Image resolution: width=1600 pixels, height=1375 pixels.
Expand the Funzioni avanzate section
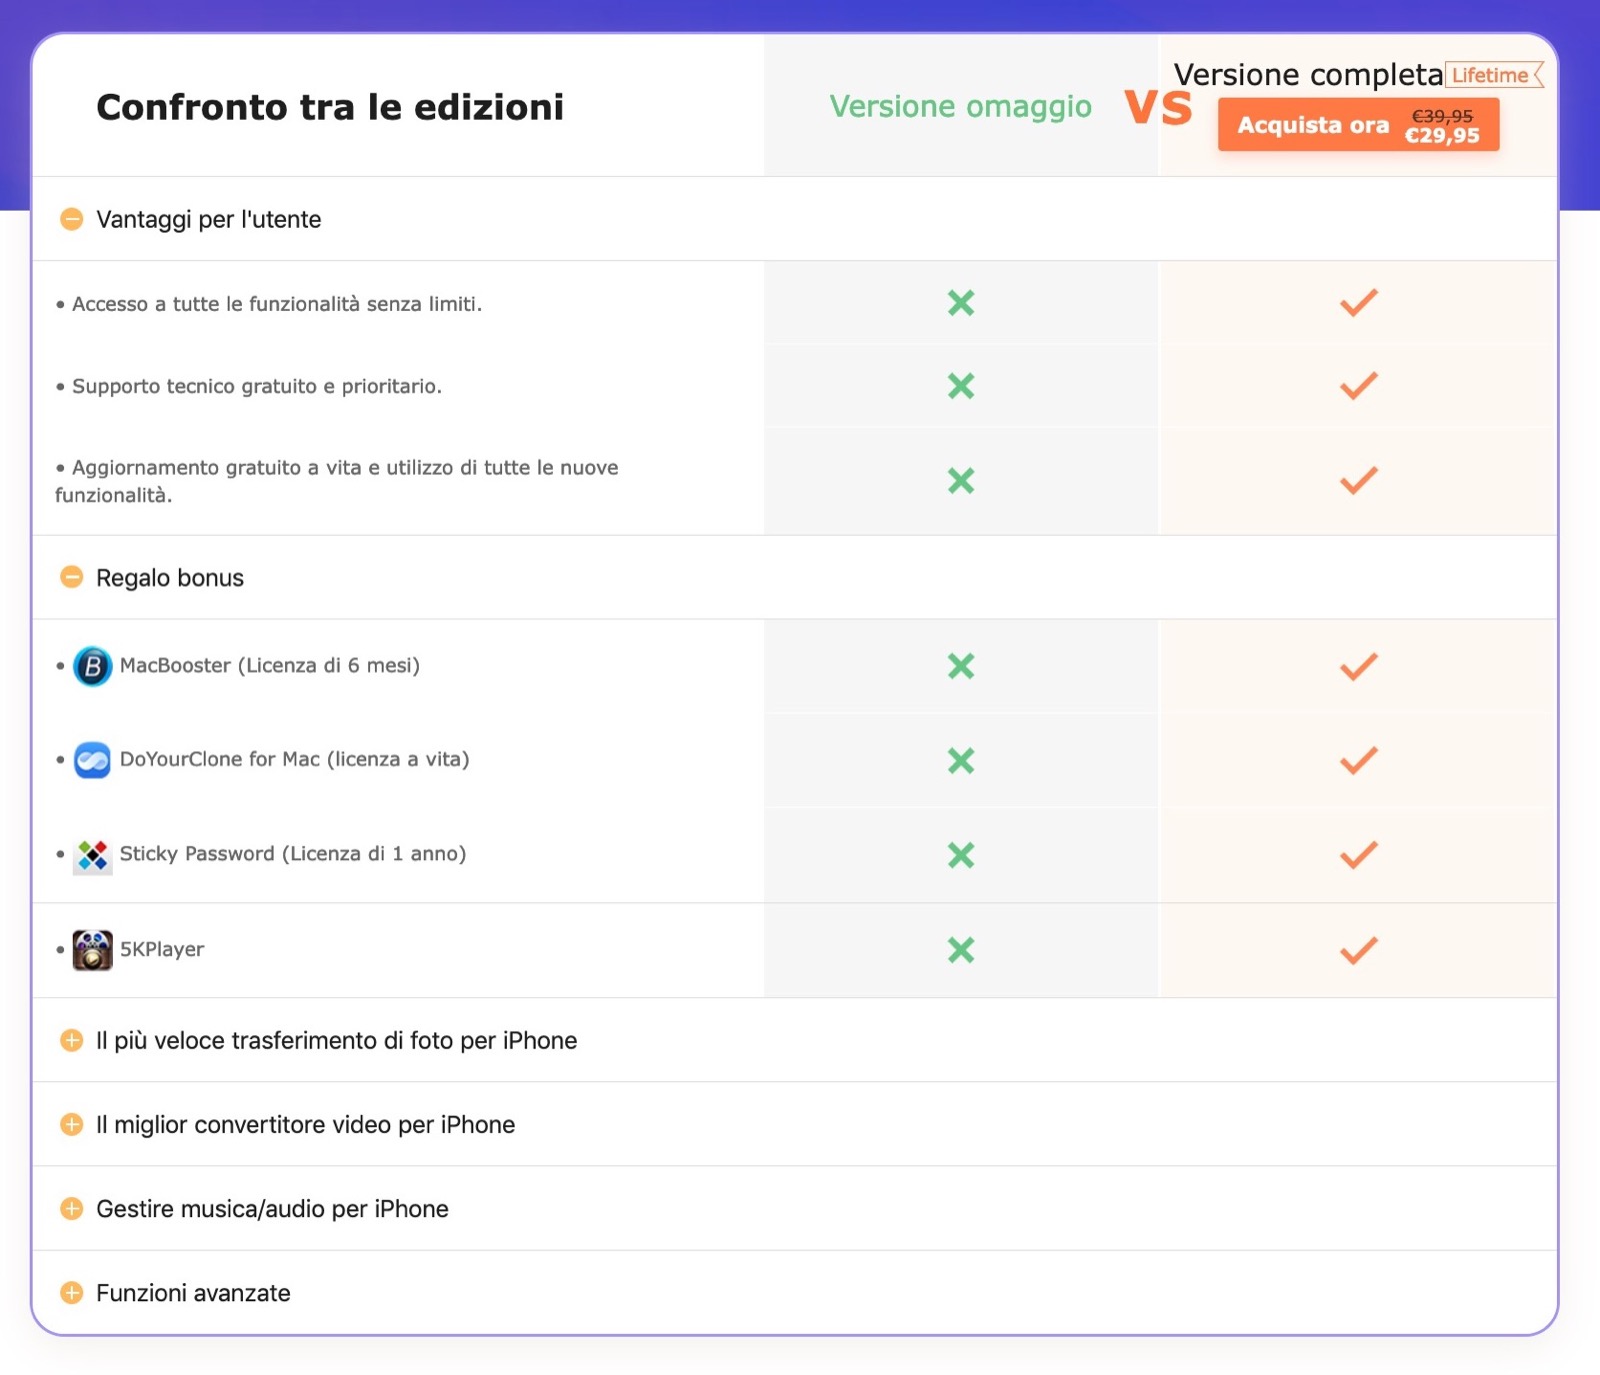72,1292
